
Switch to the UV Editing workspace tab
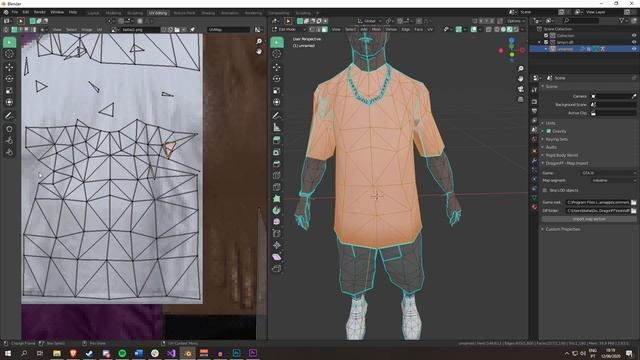point(158,13)
